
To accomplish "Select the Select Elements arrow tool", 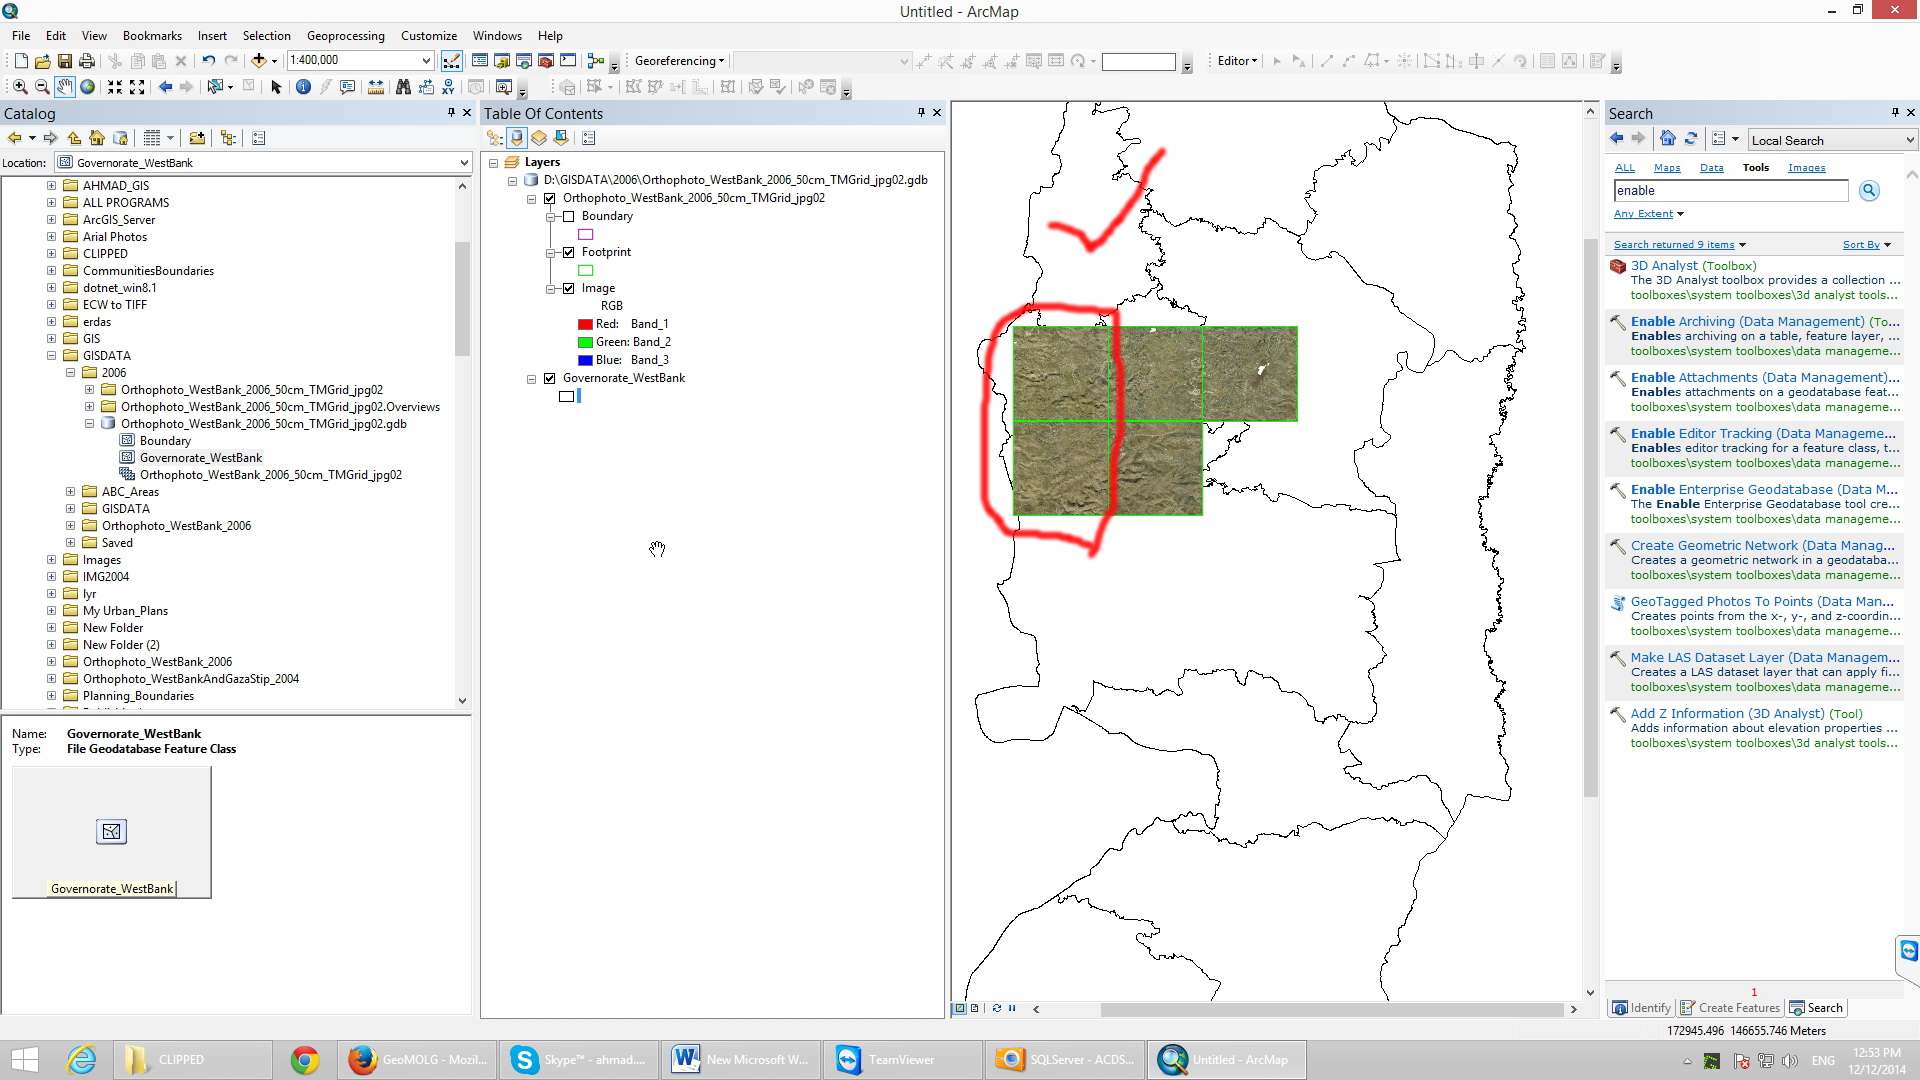I will 277,87.
